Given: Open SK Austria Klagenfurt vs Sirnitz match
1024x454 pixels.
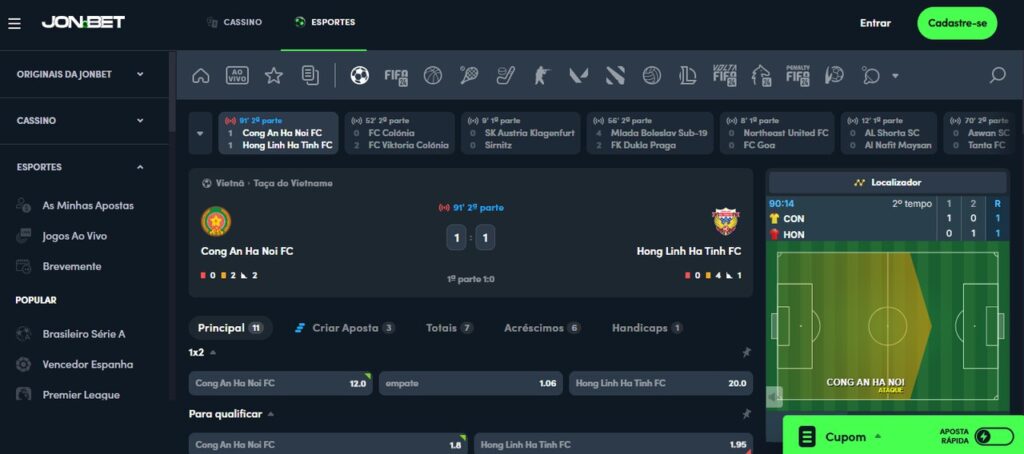Looking at the screenshot, I should coord(520,133).
